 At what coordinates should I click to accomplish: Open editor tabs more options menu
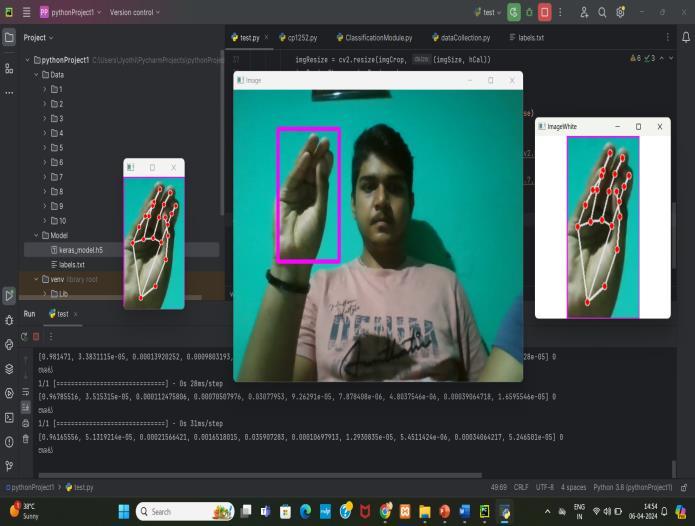[x=668, y=38]
